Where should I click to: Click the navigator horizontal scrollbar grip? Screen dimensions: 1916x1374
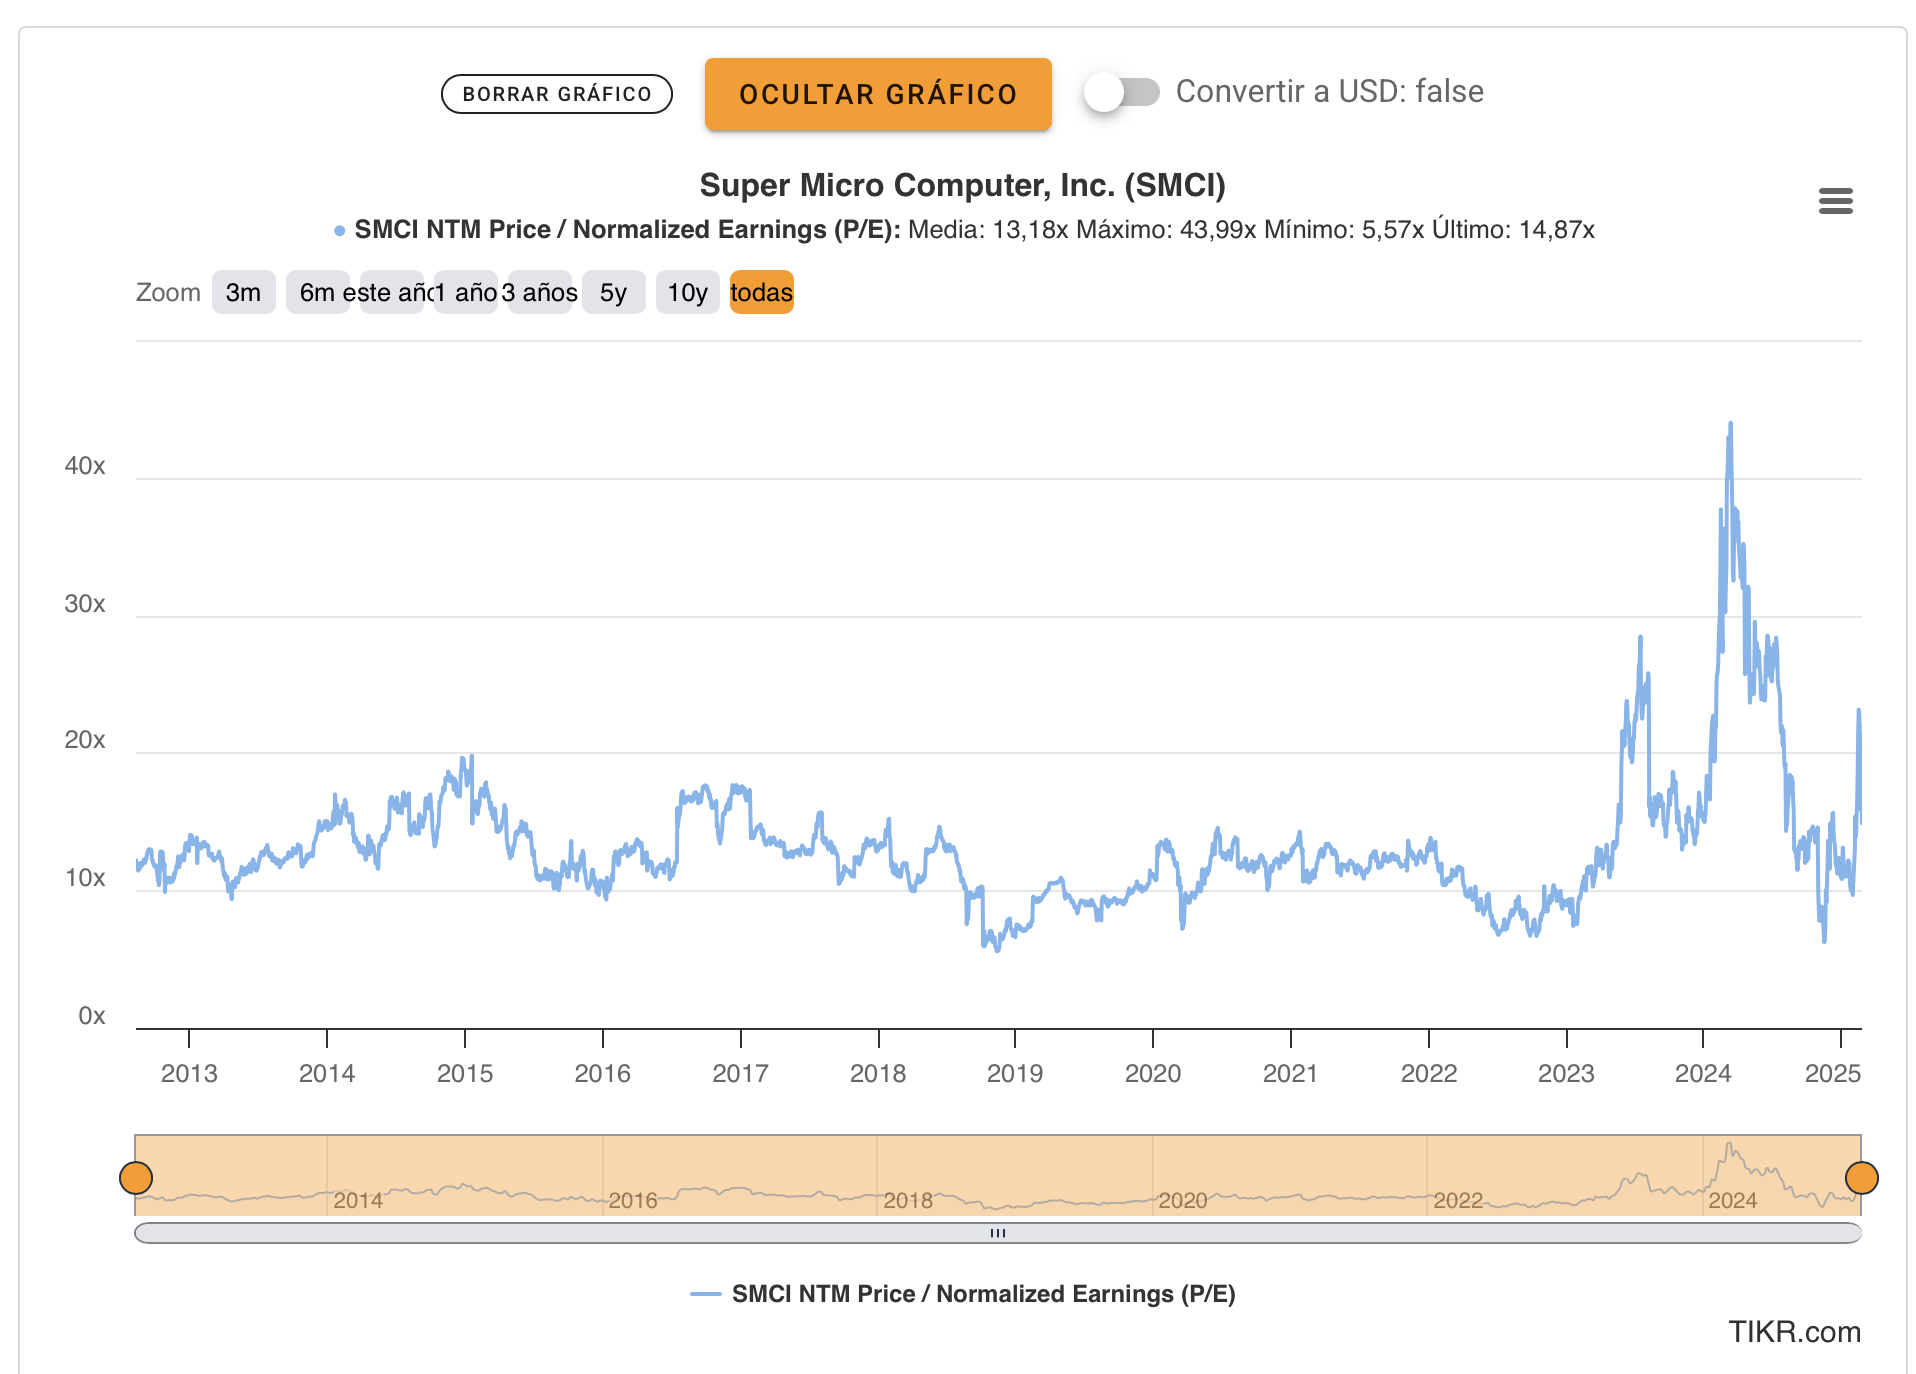[998, 1233]
